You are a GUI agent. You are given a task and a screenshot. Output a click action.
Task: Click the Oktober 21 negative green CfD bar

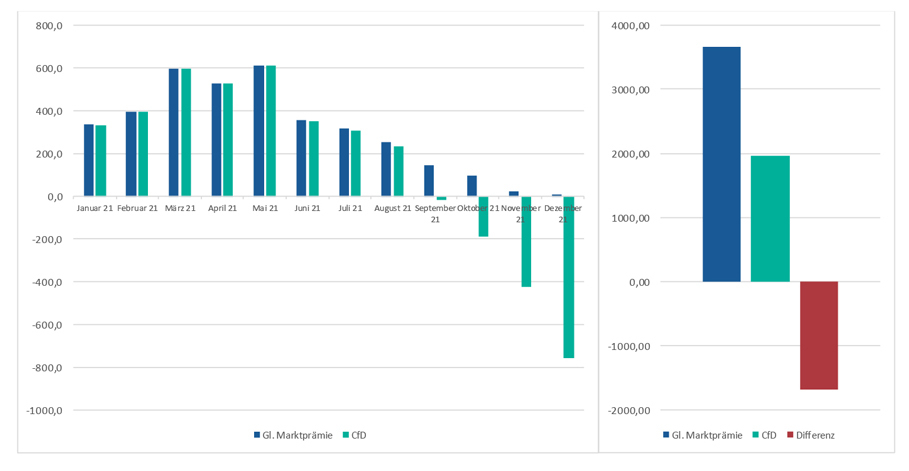tap(483, 216)
